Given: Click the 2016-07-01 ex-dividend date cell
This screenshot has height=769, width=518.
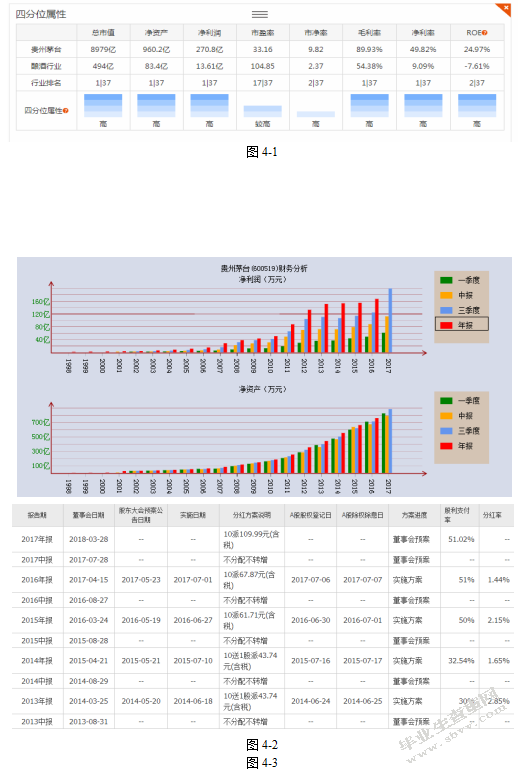Looking at the screenshot, I should [x=363, y=620].
